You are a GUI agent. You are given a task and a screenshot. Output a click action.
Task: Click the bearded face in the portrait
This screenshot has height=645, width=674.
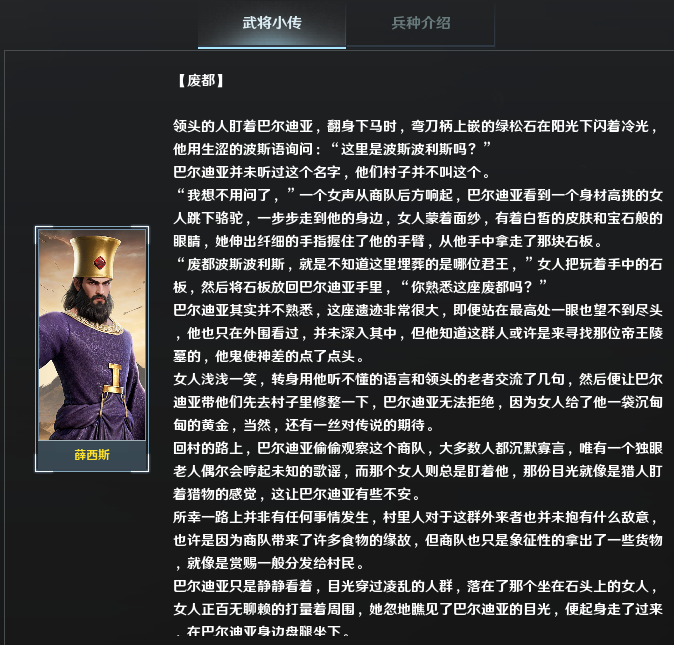[x=97, y=297]
